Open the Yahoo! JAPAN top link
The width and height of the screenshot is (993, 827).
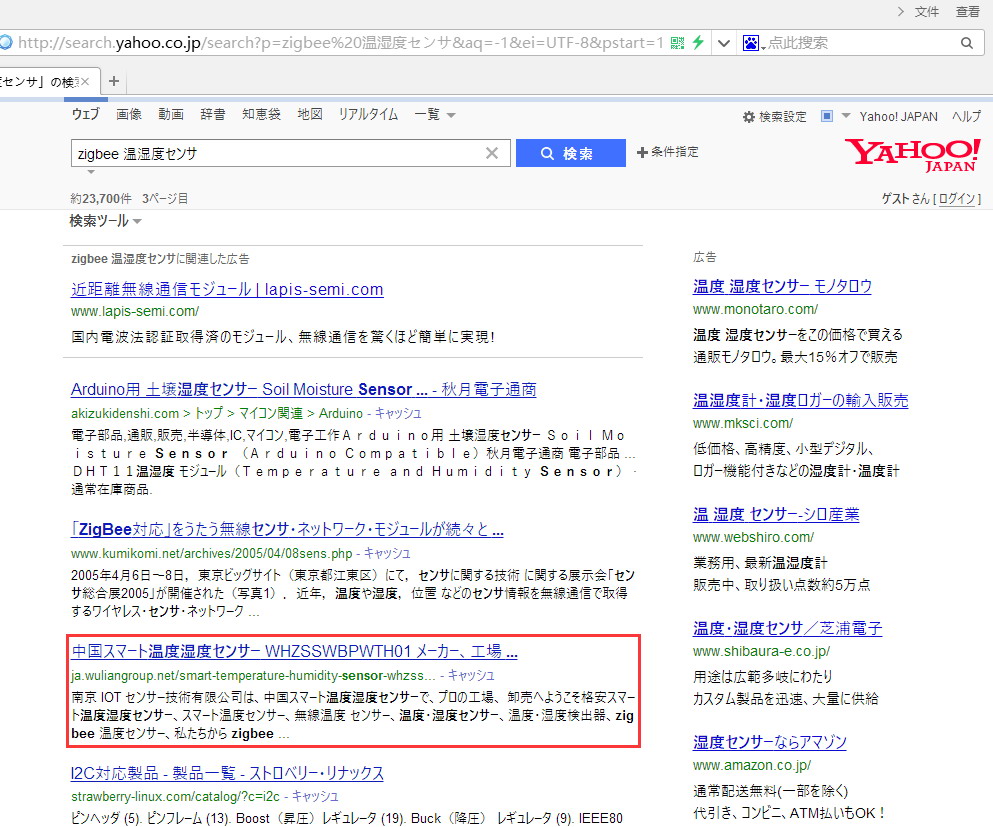[898, 117]
